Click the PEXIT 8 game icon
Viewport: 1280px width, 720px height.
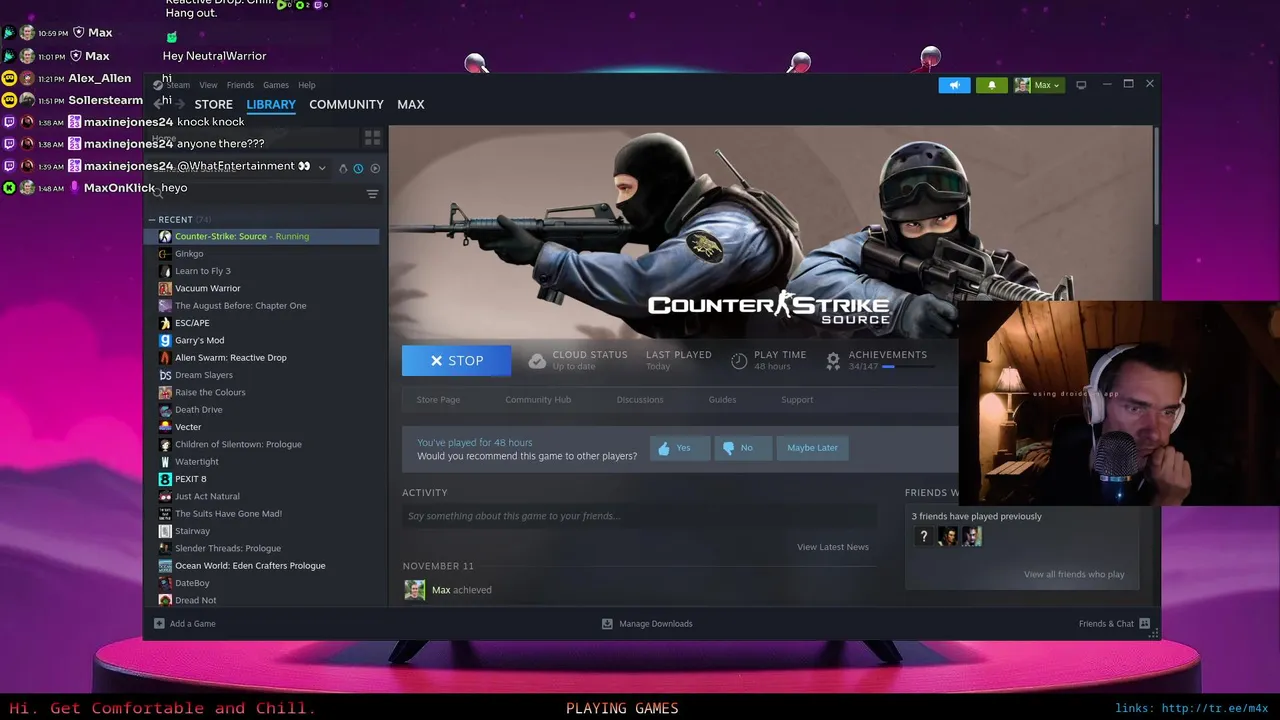(x=165, y=479)
